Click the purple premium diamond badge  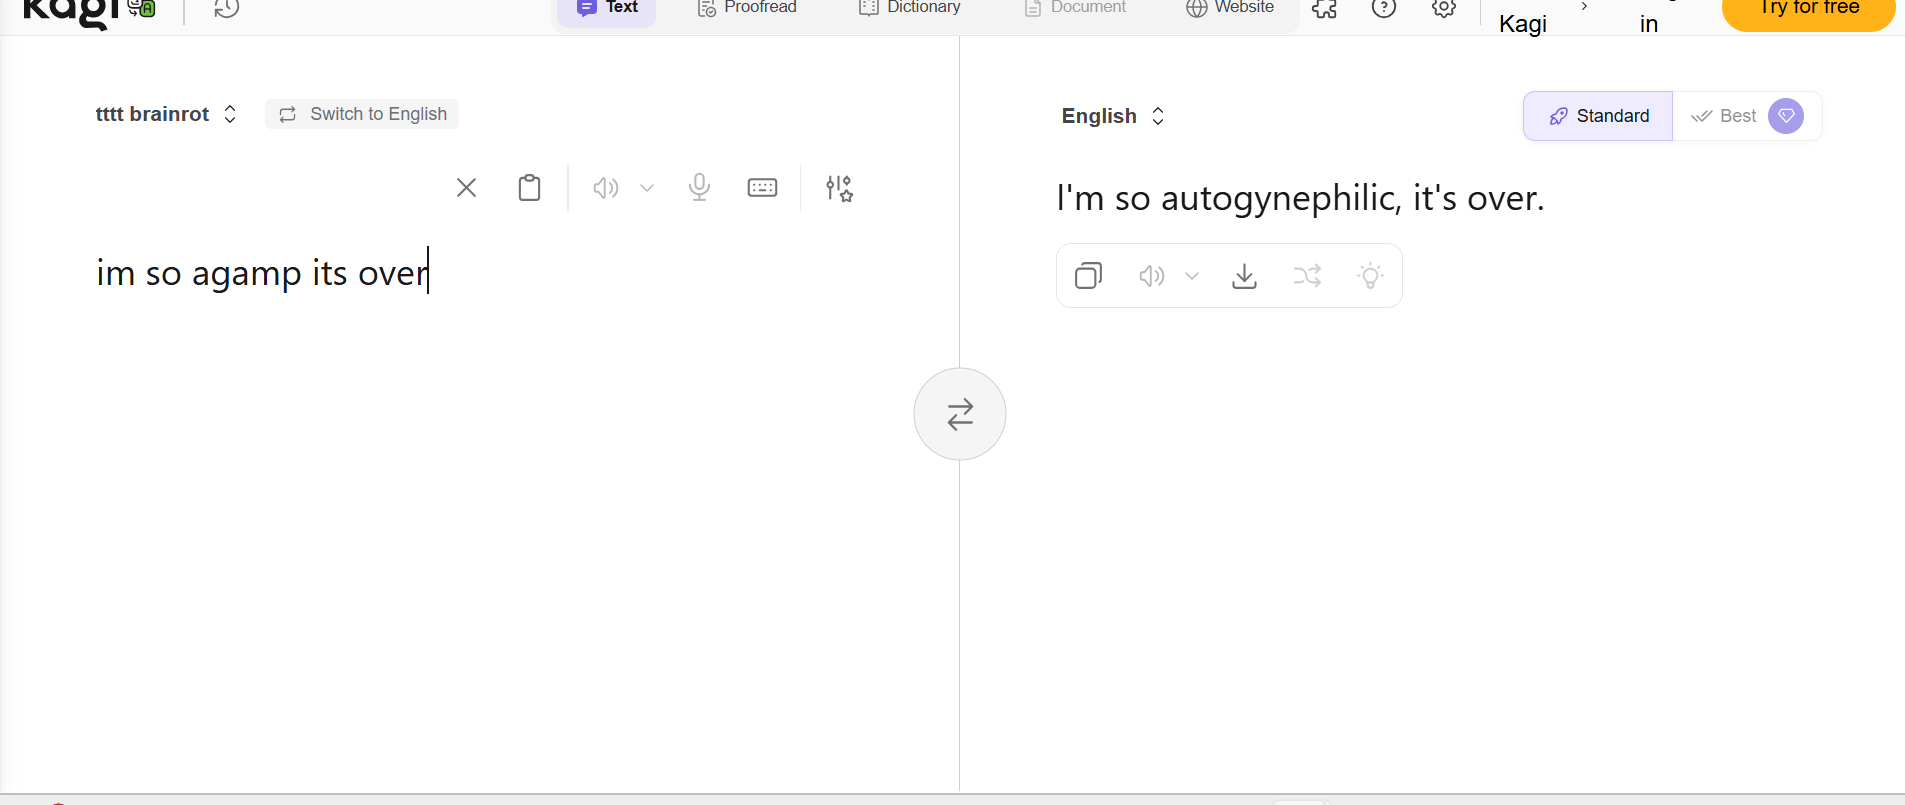pyautogui.click(x=1786, y=116)
